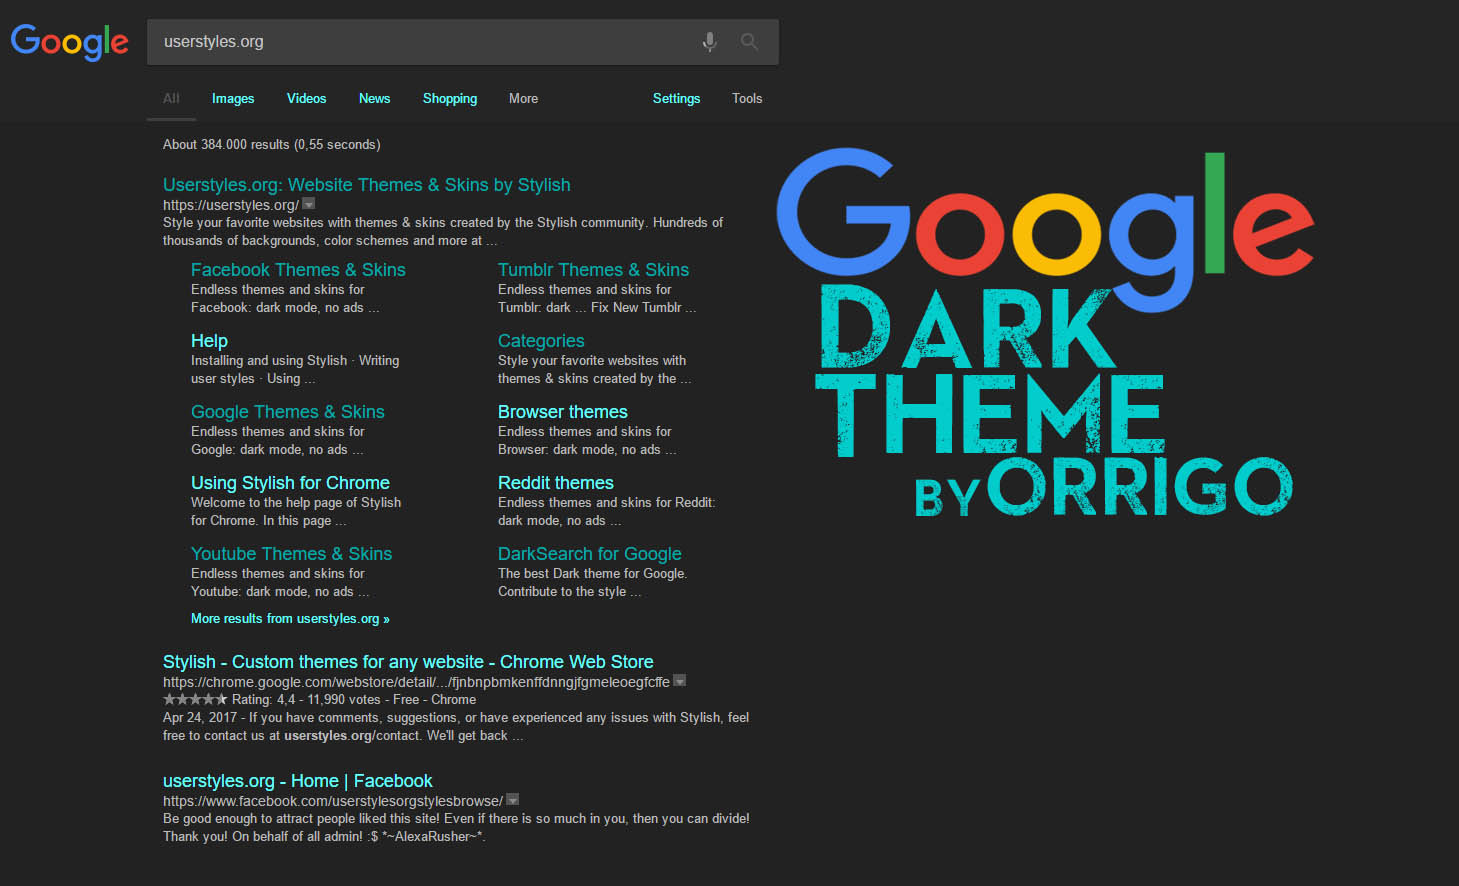The image size is (1459, 886).
Task: Open userstyles.org - Home | Facebook result
Action: (298, 781)
